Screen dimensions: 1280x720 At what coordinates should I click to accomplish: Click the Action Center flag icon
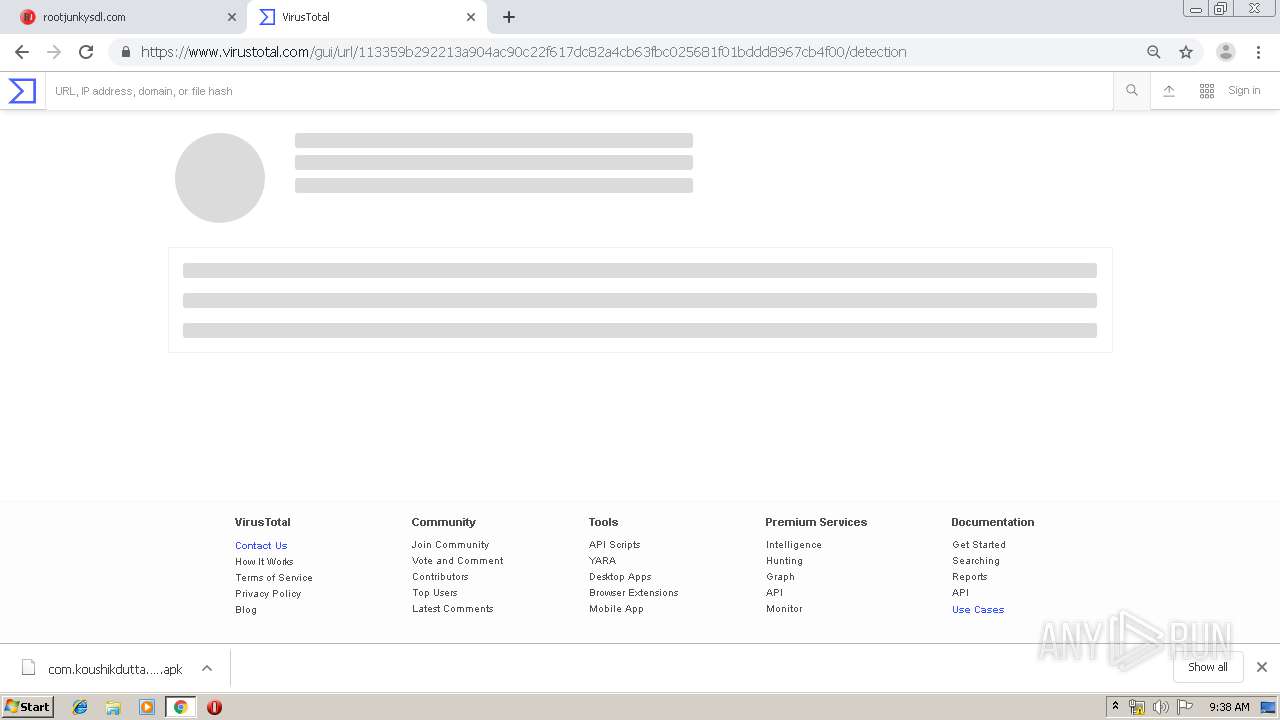point(1185,707)
